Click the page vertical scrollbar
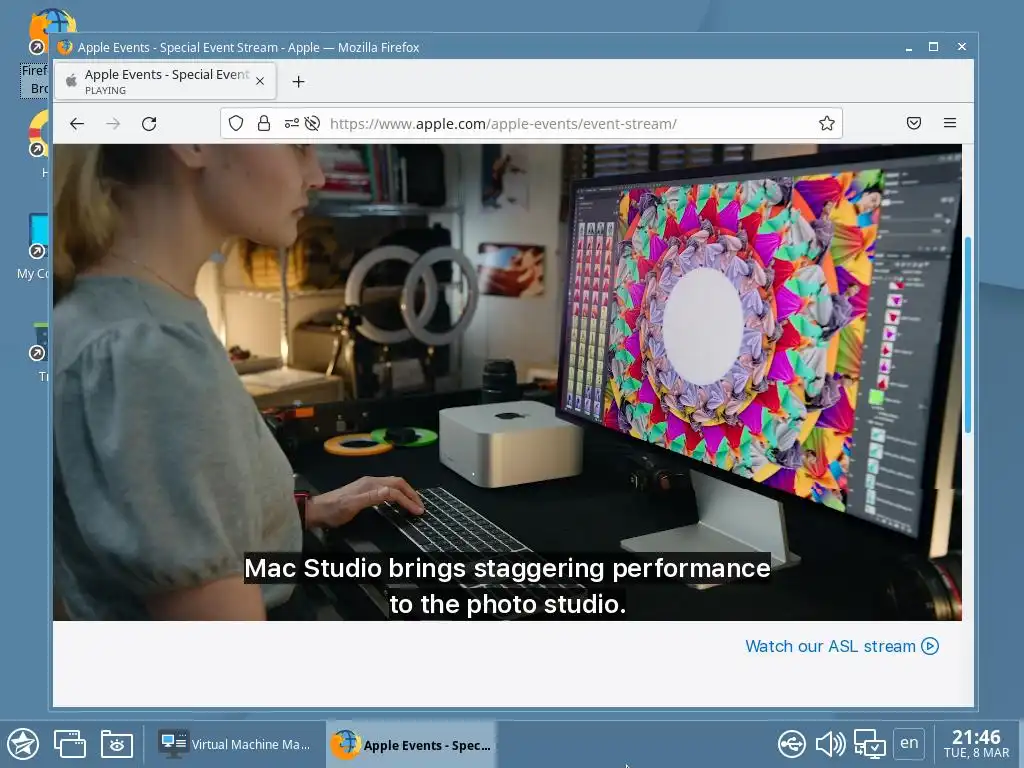This screenshot has height=768, width=1024. click(967, 334)
